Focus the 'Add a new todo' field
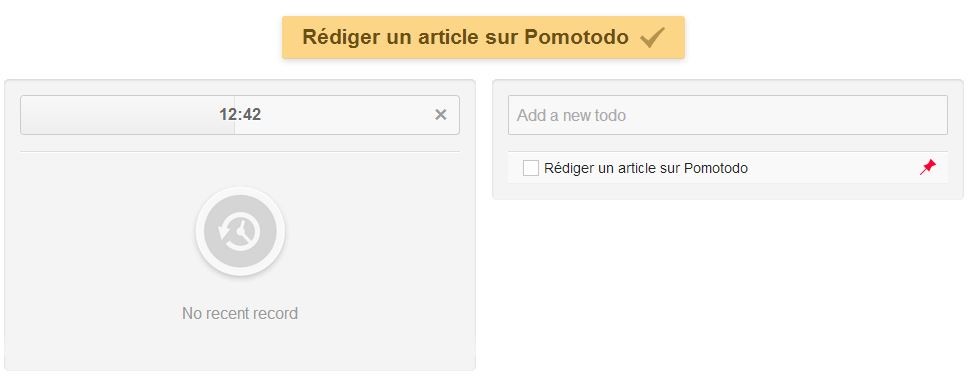972x381 pixels. tap(728, 115)
